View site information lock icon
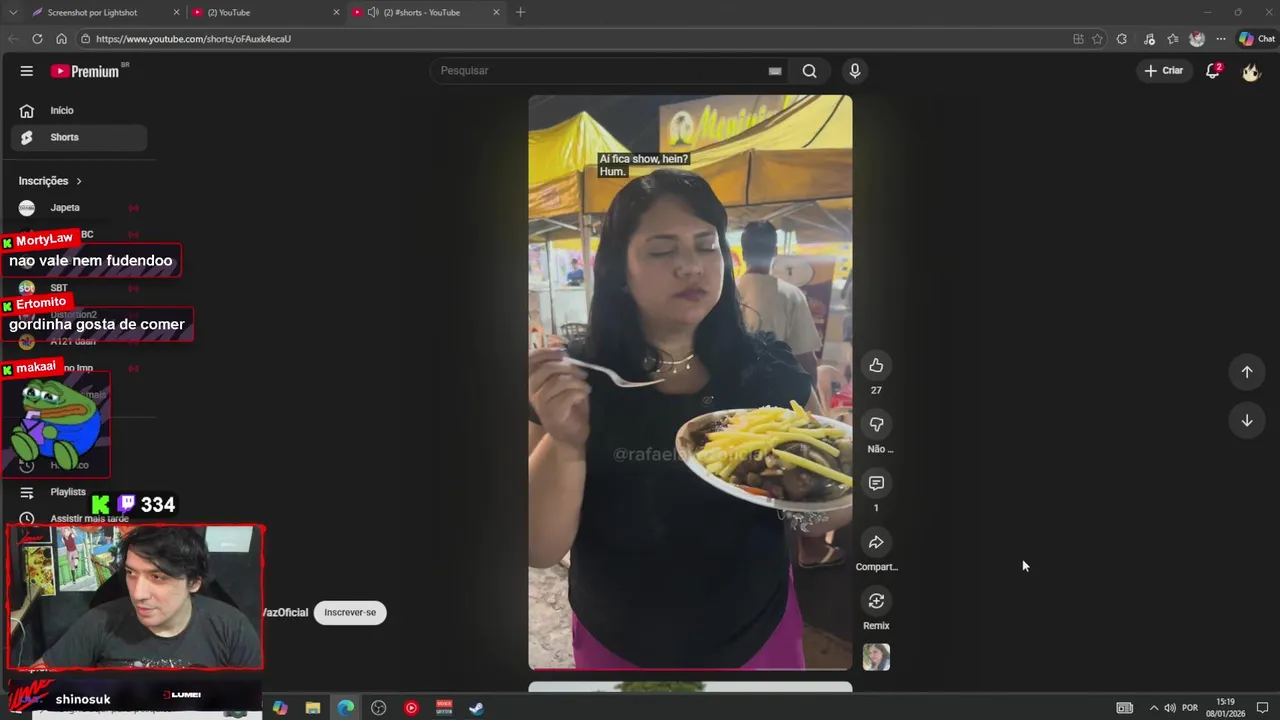The height and width of the screenshot is (720, 1280). (x=86, y=39)
